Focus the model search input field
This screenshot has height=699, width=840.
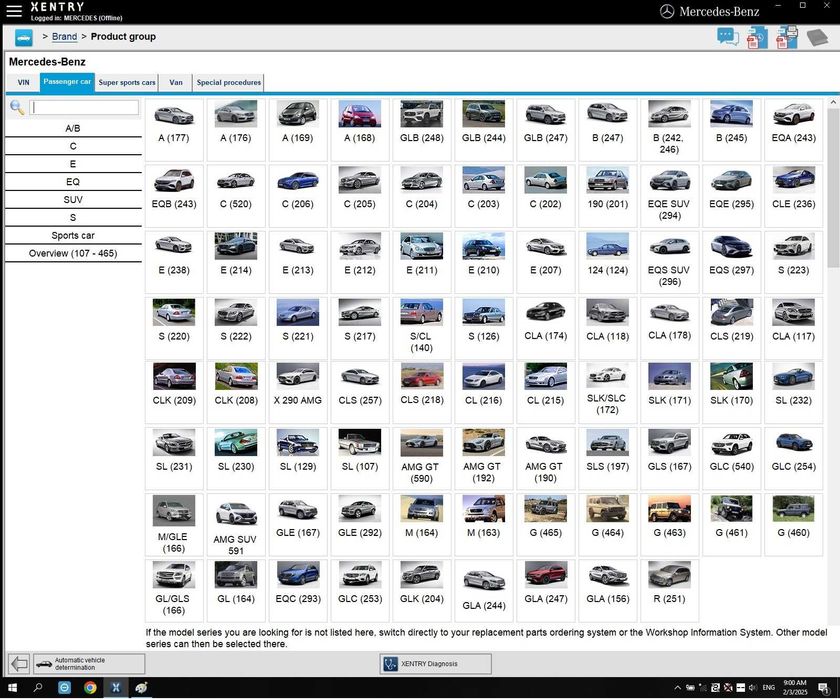pyautogui.click(x=85, y=107)
